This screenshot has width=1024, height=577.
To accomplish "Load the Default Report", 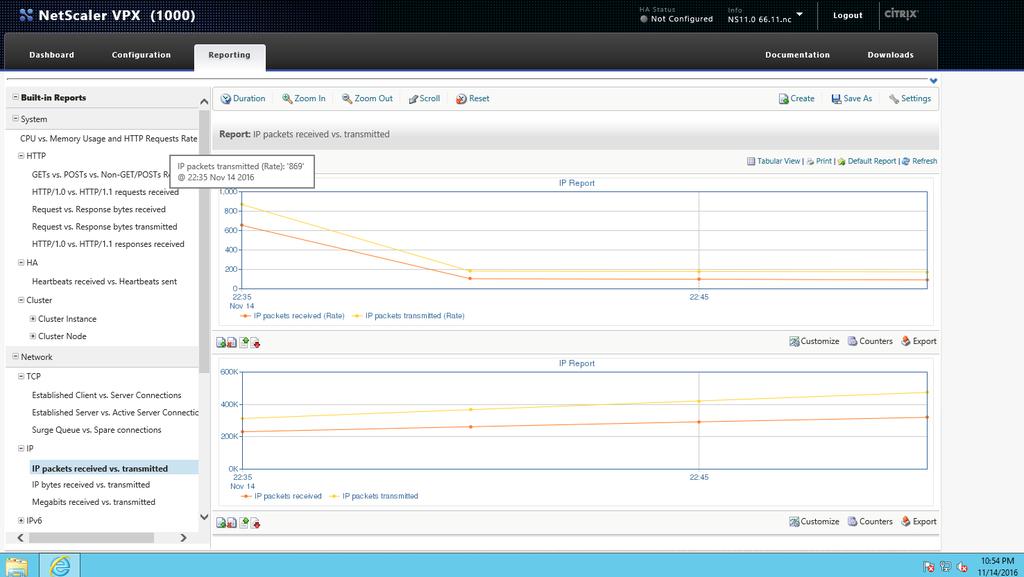I will click(867, 161).
